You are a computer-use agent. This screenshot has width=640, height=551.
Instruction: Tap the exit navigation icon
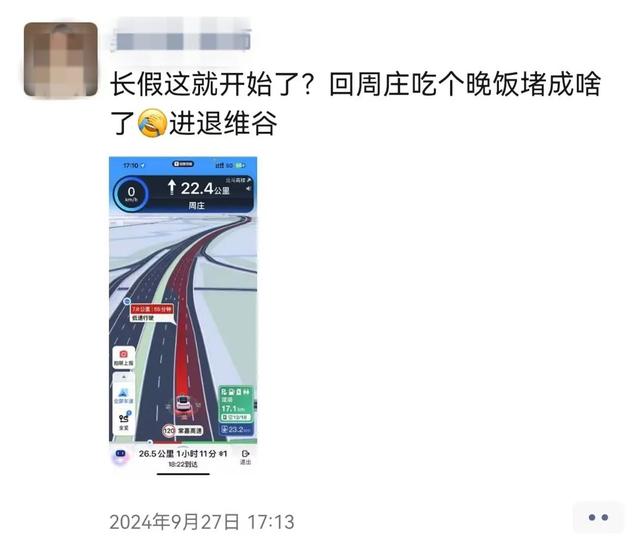246,457
